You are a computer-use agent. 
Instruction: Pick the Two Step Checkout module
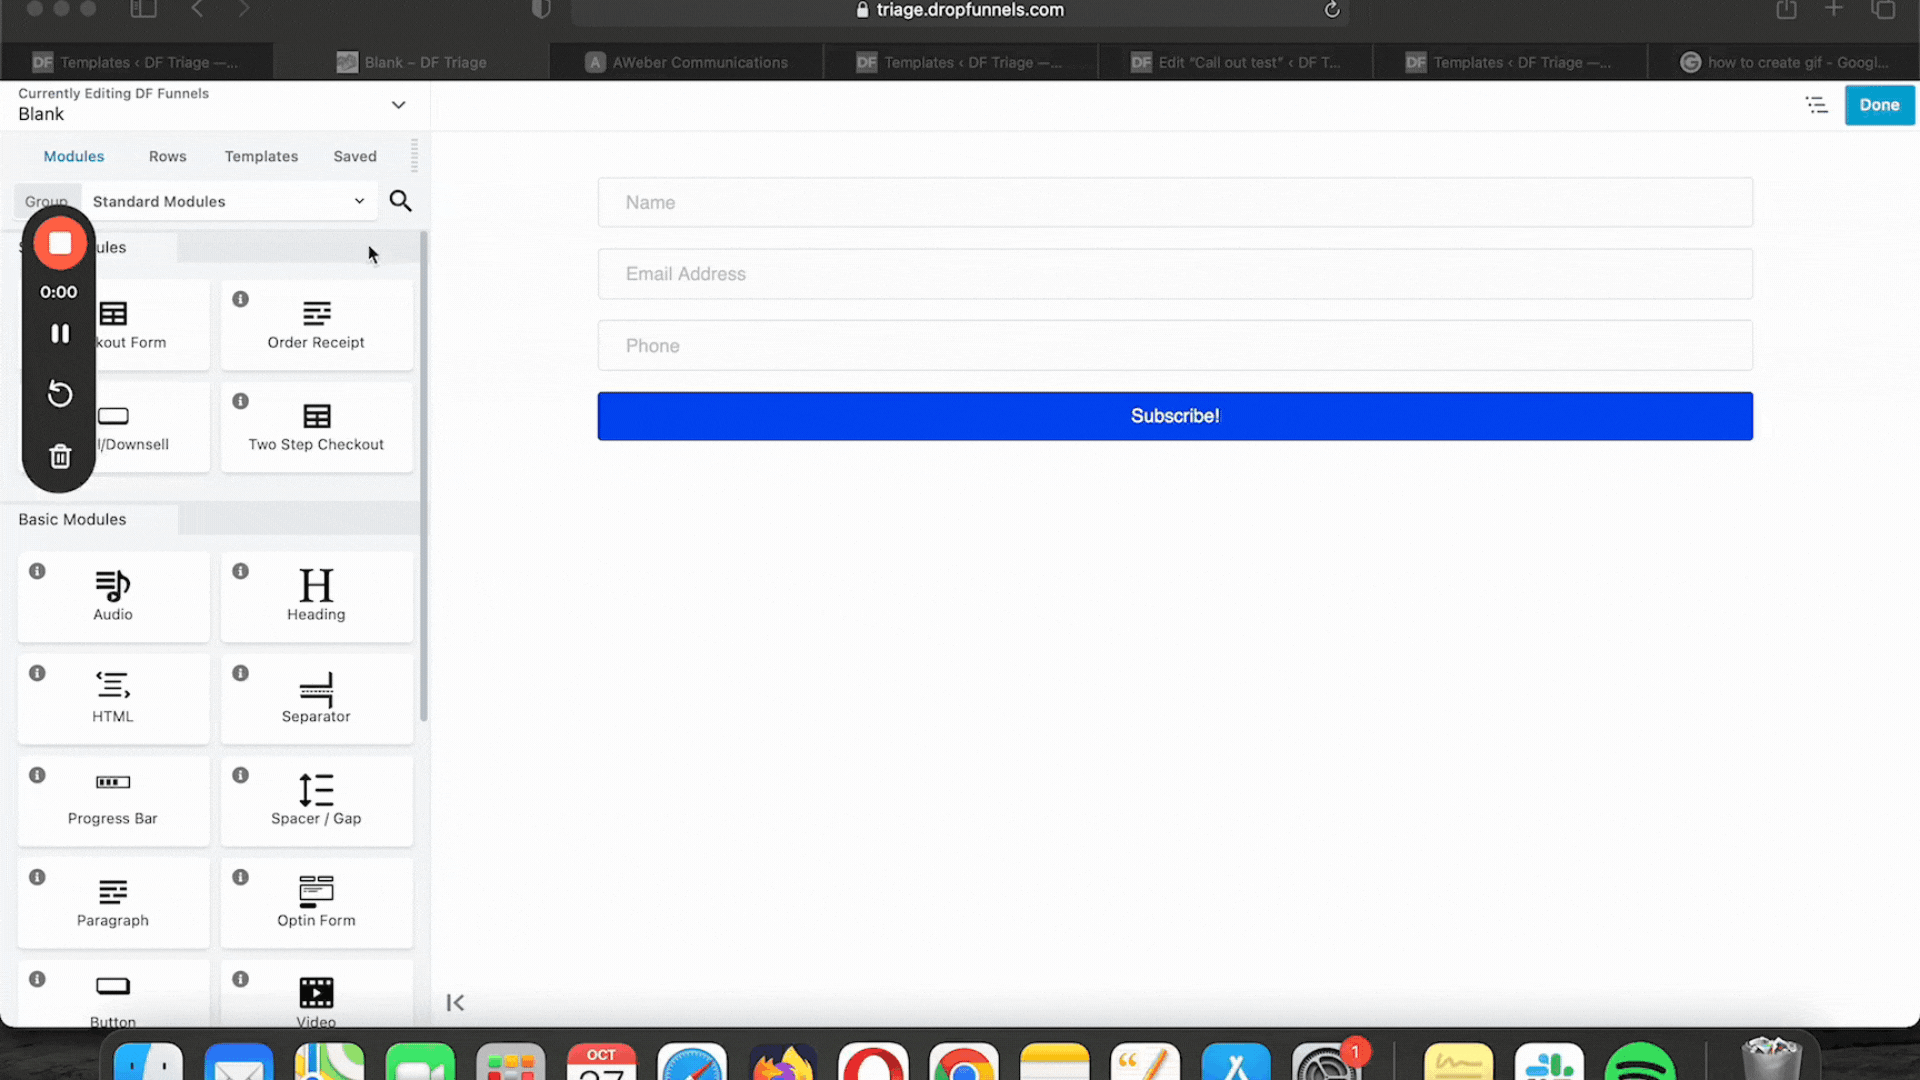(x=316, y=427)
